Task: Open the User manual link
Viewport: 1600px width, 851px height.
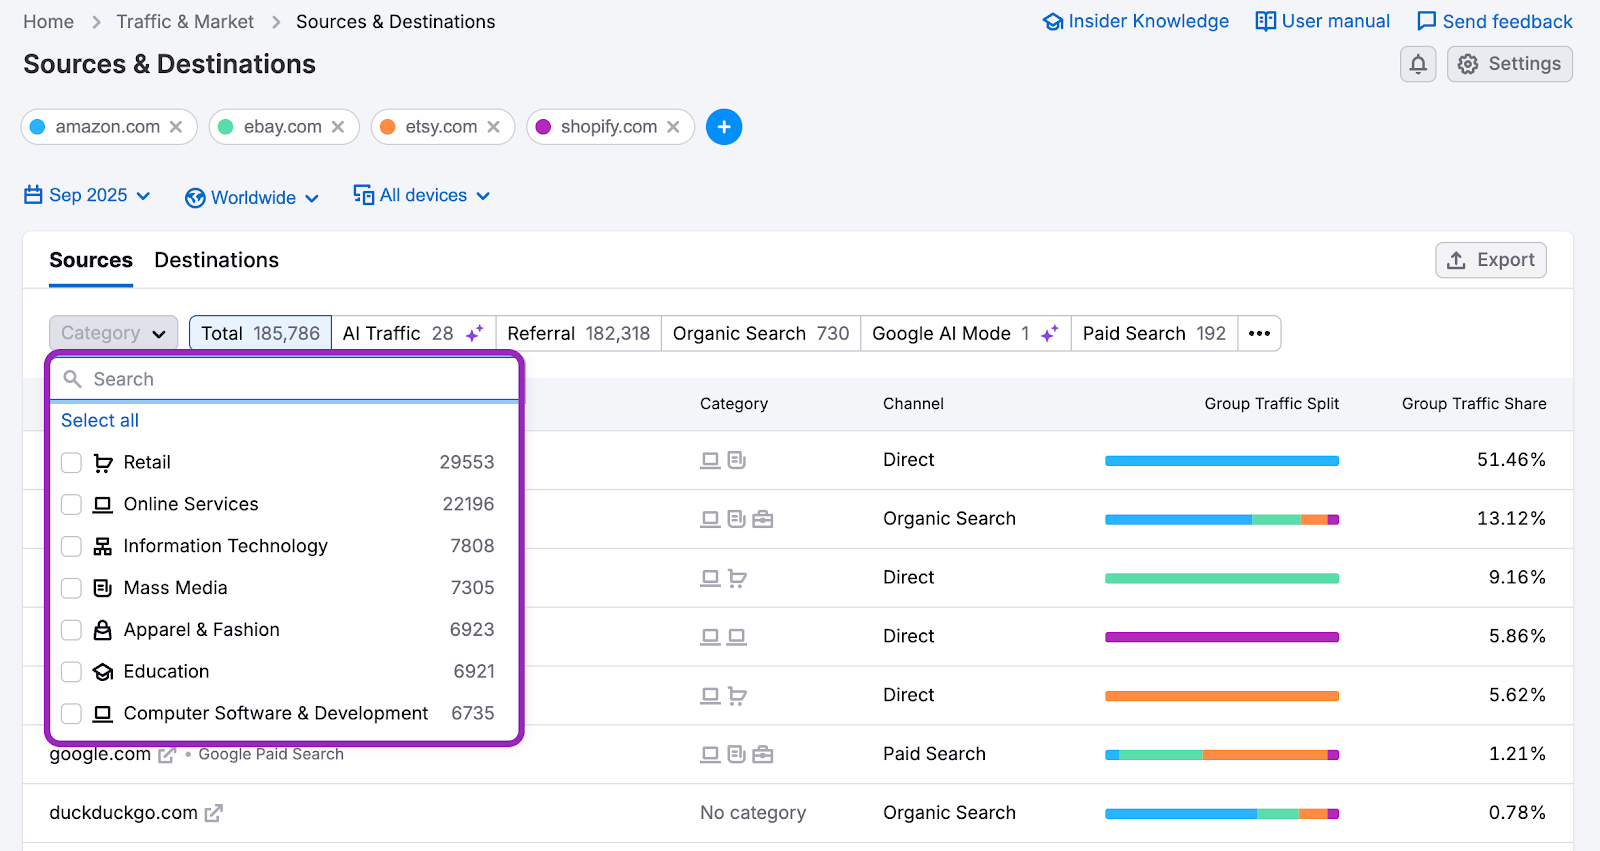Action: [x=1323, y=21]
